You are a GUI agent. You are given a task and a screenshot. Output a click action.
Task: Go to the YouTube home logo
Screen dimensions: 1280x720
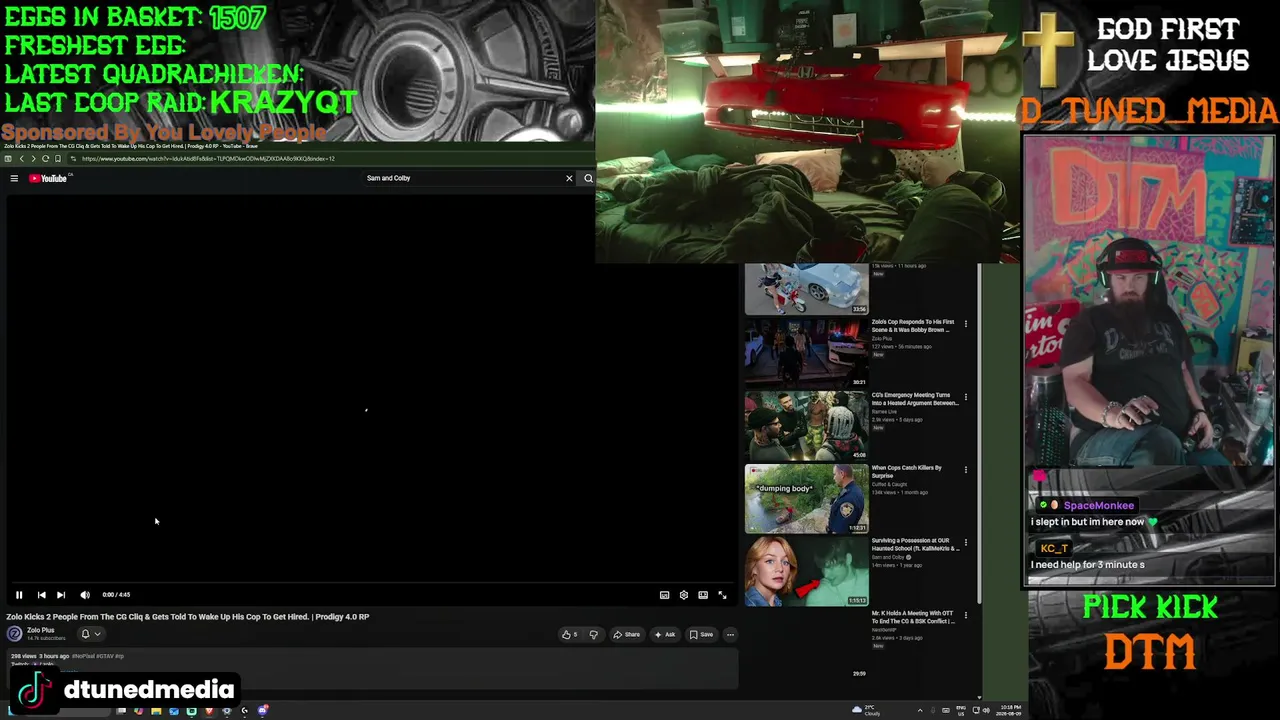[x=48, y=178]
